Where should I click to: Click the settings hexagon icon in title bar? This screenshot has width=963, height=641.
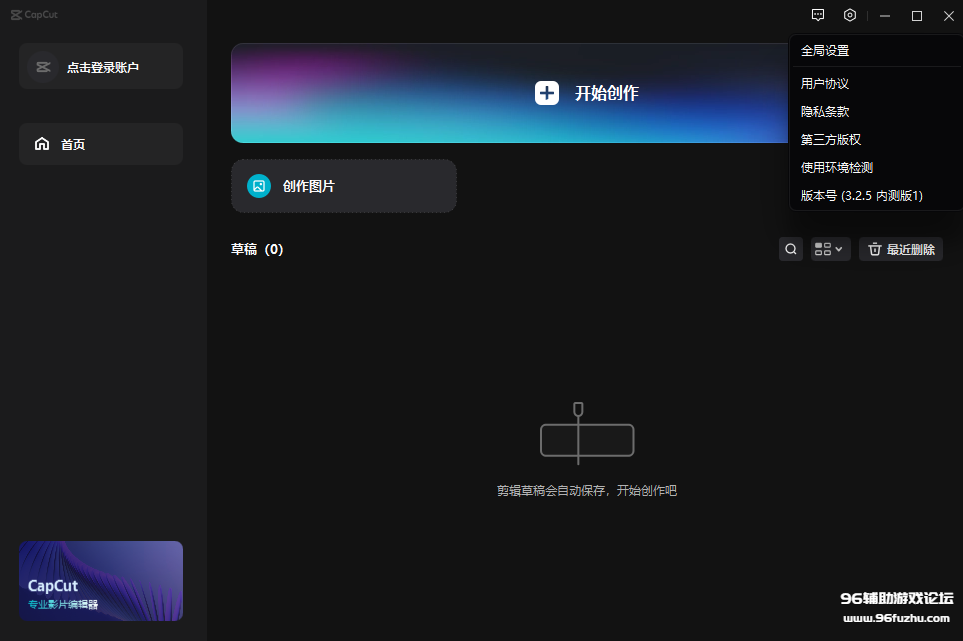pos(850,15)
